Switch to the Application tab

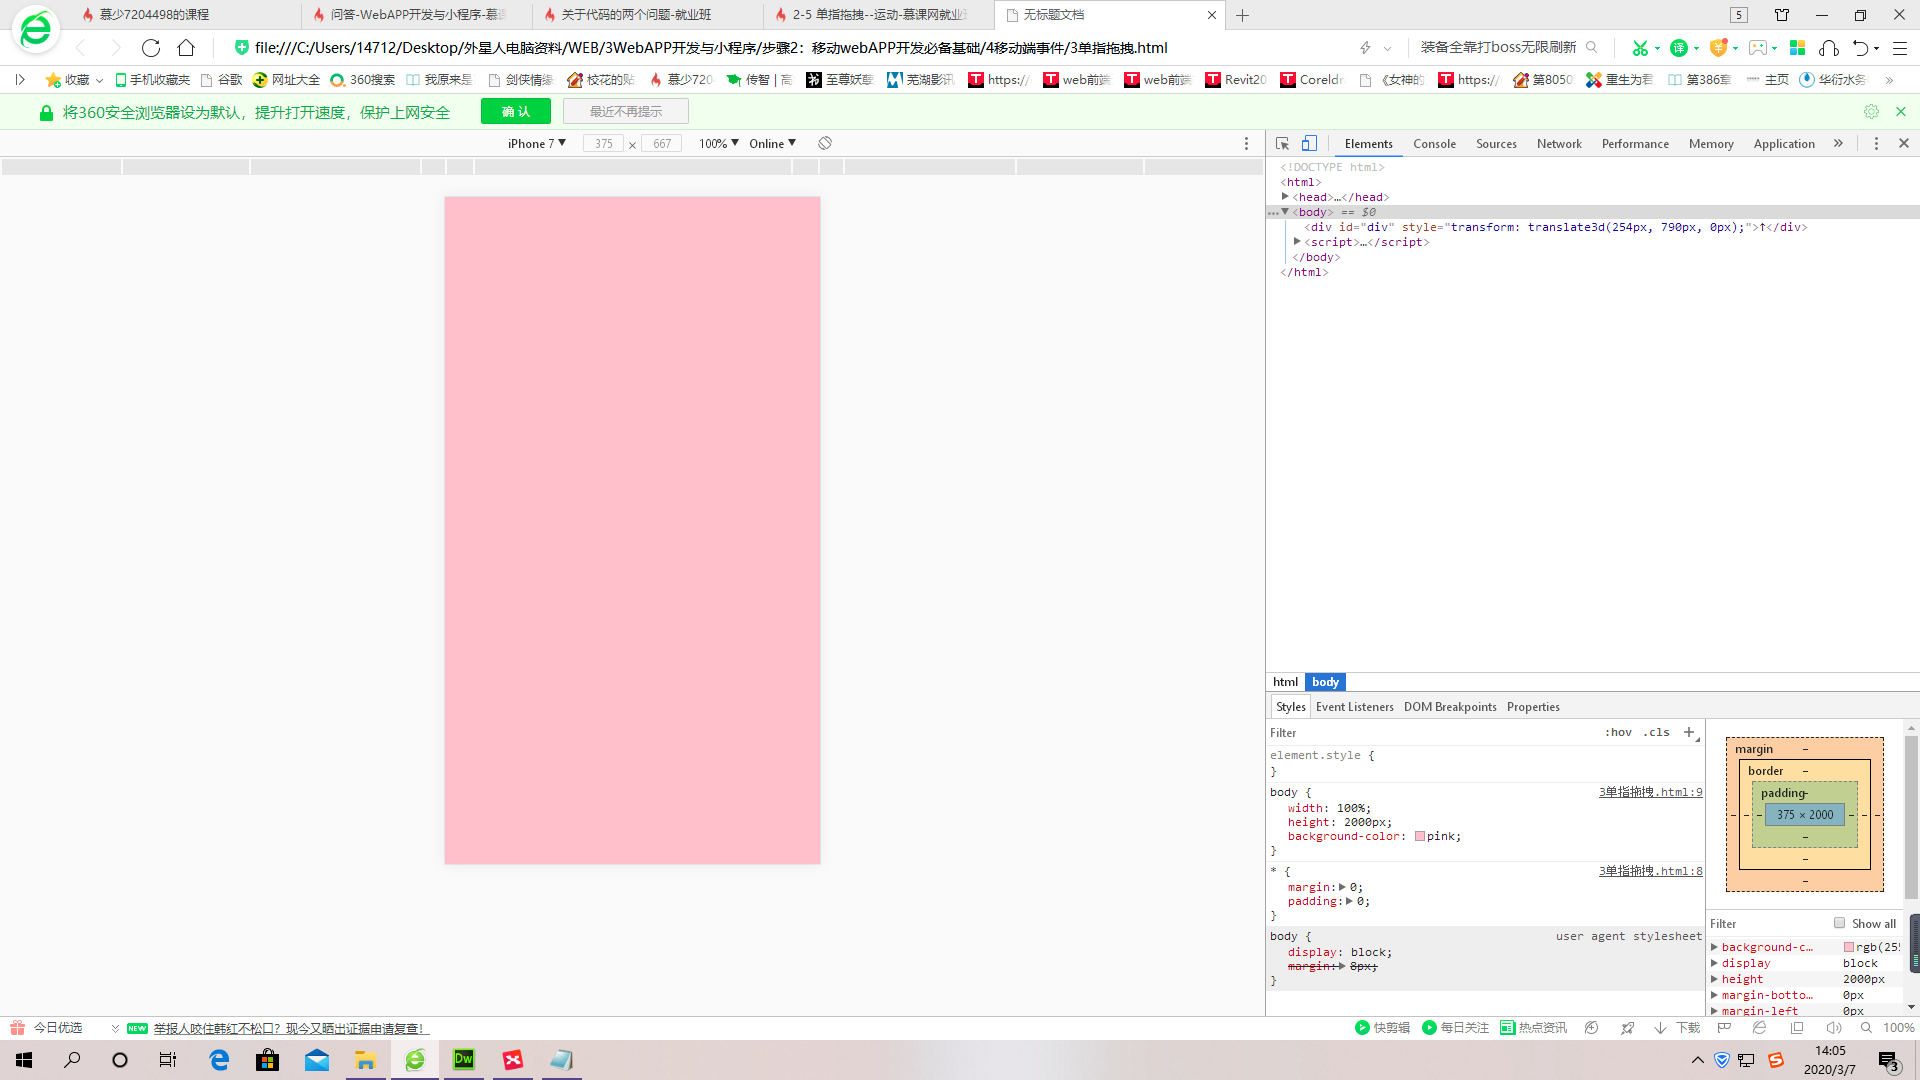[x=1784, y=144]
